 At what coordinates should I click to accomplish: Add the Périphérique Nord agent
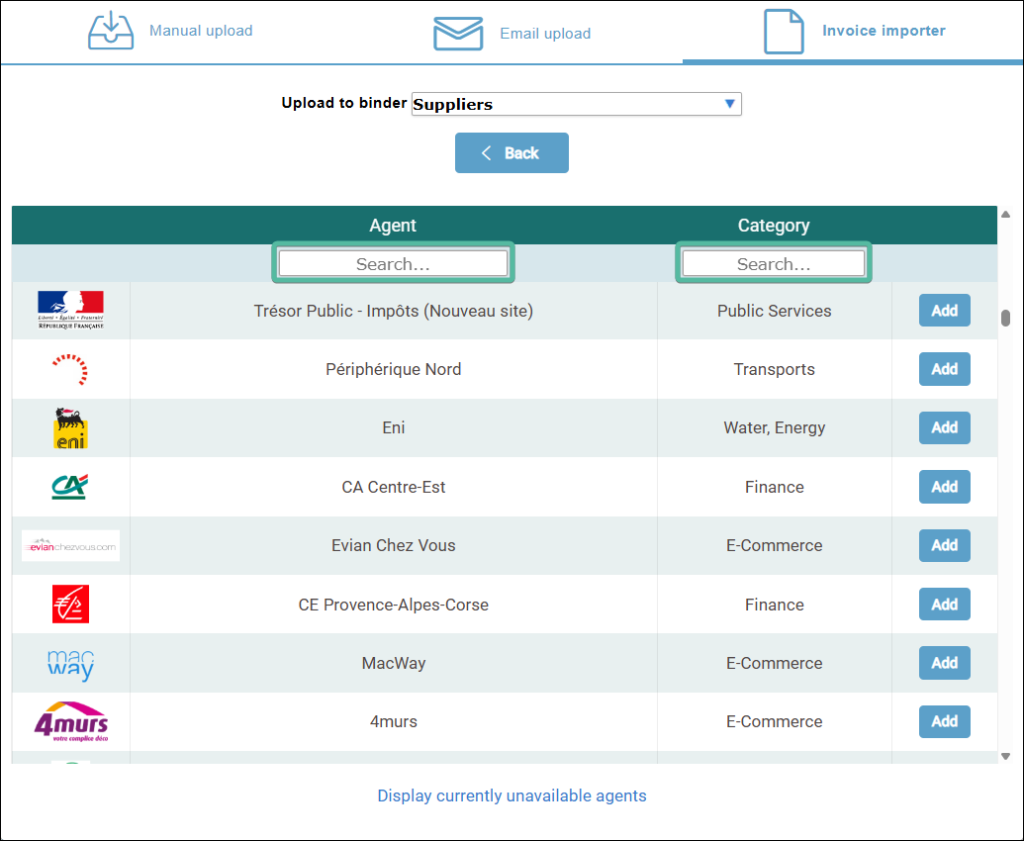pyautogui.click(x=944, y=369)
